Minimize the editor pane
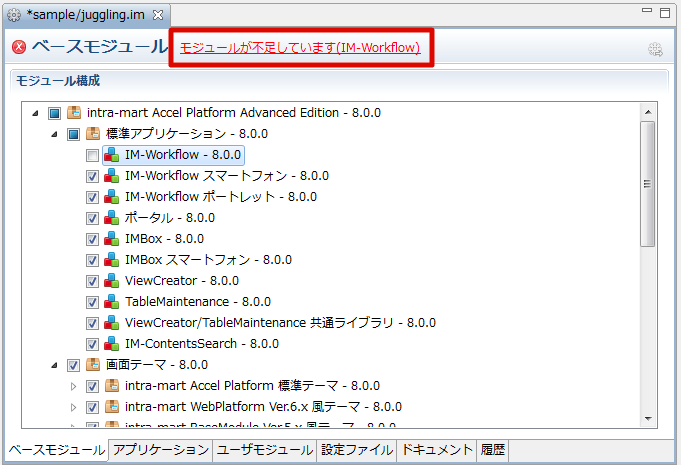The height and width of the screenshot is (465, 681). point(647,10)
